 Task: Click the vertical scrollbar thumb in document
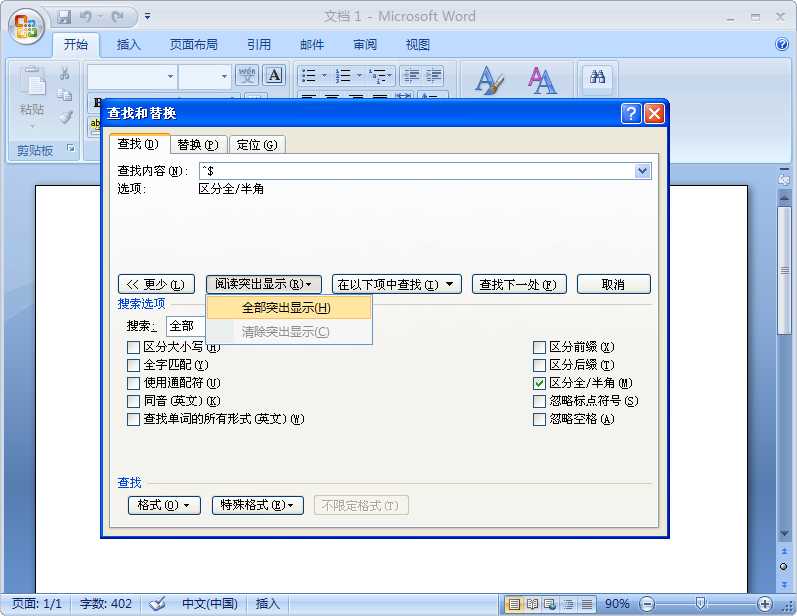(785, 270)
